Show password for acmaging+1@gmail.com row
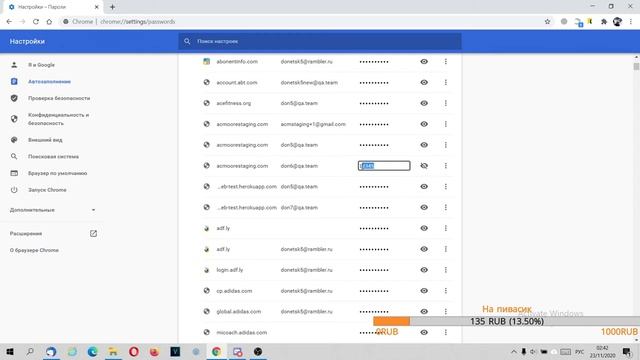The width and height of the screenshot is (640, 360). coord(424,124)
